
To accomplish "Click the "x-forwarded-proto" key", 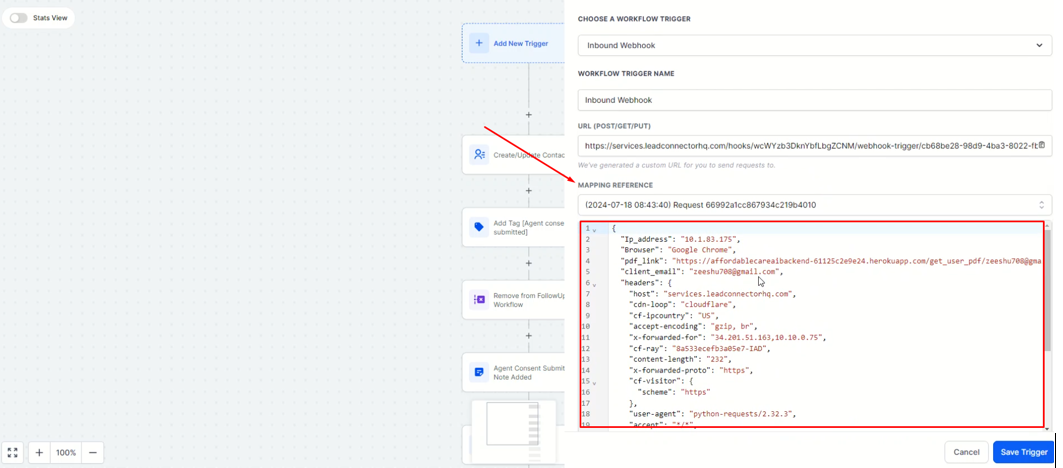I will pos(671,370).
